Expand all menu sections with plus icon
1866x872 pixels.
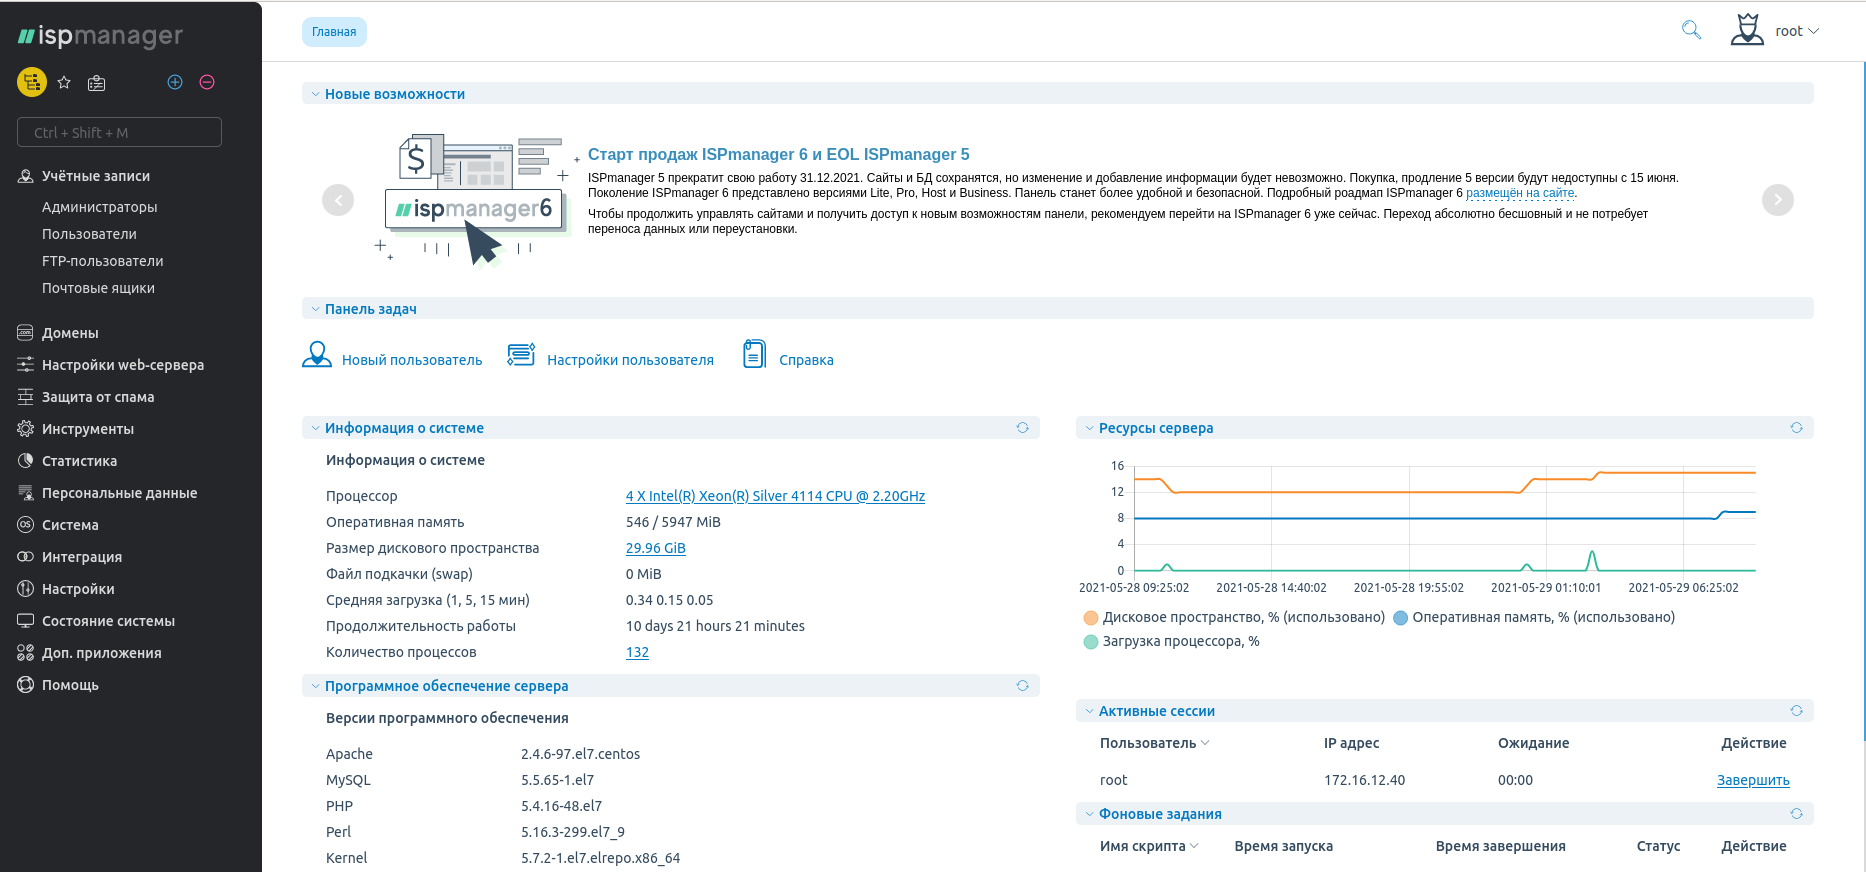click(175, 82)
